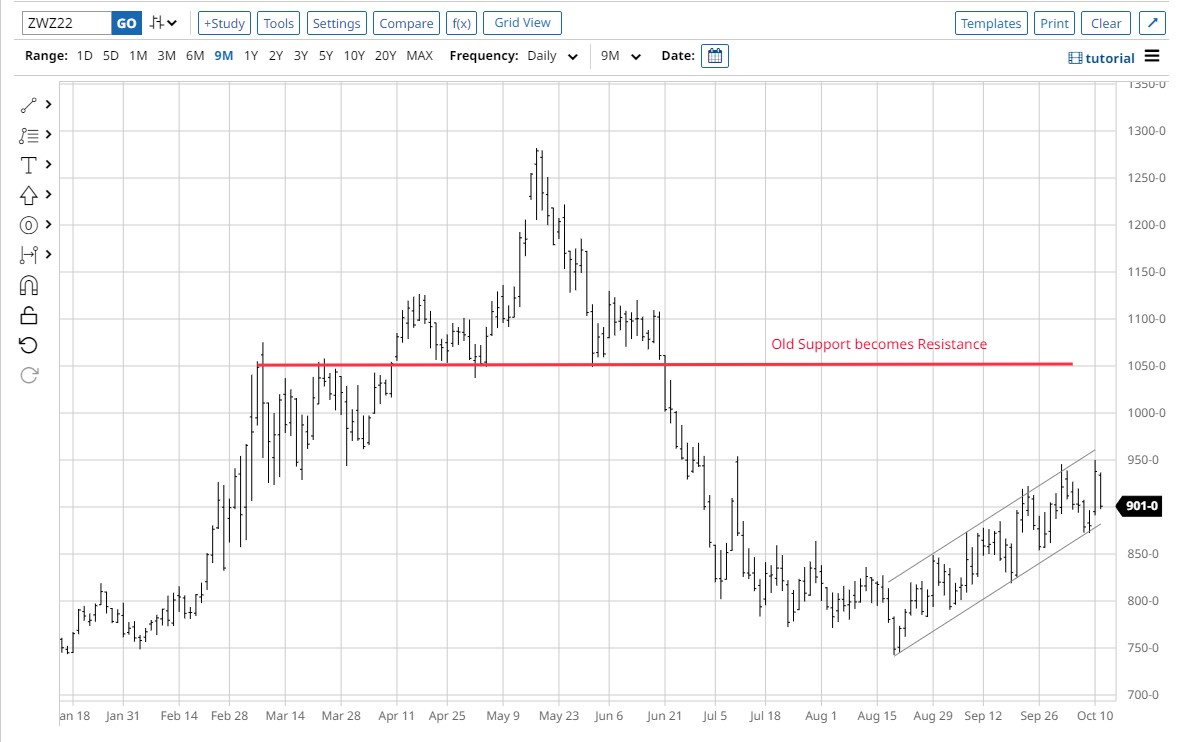Image resolution: width=1192 pixels, height=742 pixels.
Task: Set range to 5D
Action: click(x=110, y=55)
